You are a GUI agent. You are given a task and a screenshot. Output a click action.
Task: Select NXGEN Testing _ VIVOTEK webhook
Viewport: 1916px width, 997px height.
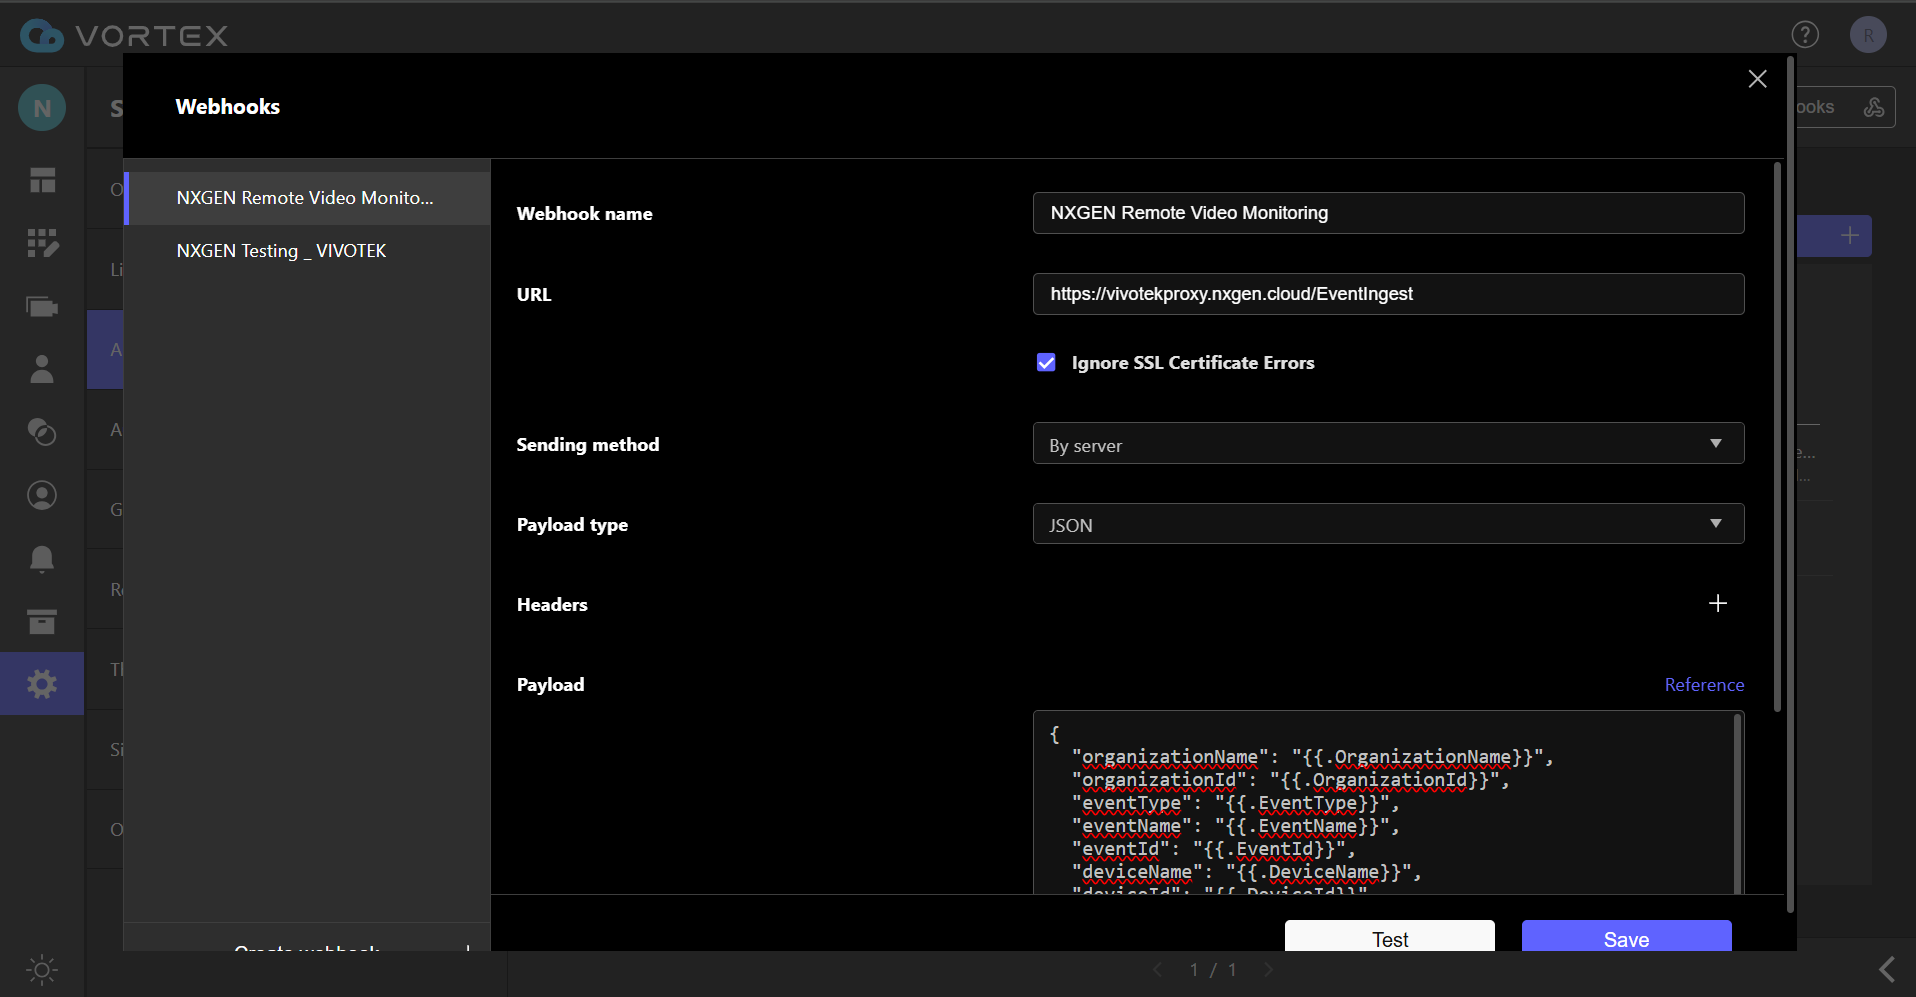pos(281,251)
